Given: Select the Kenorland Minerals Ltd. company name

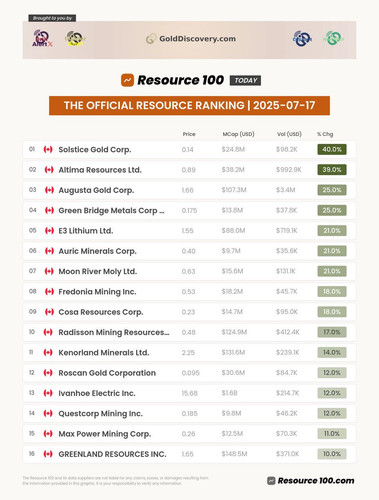Looking at the screenshot, I should (x=104, y=353).
